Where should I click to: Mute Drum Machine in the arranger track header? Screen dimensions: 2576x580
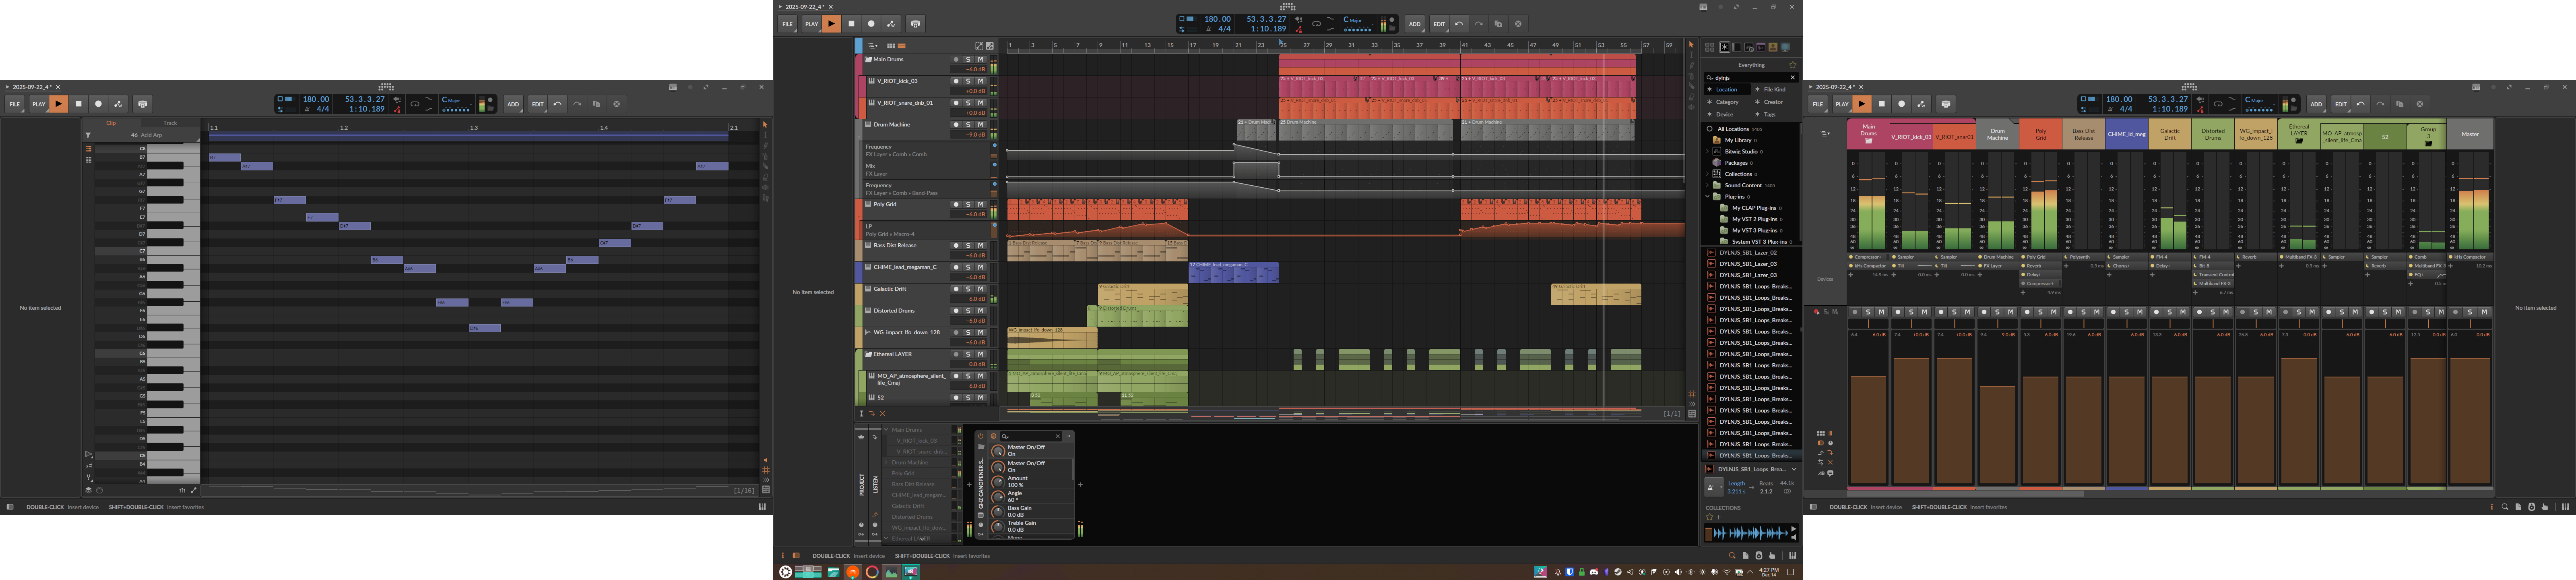point(981,125)
